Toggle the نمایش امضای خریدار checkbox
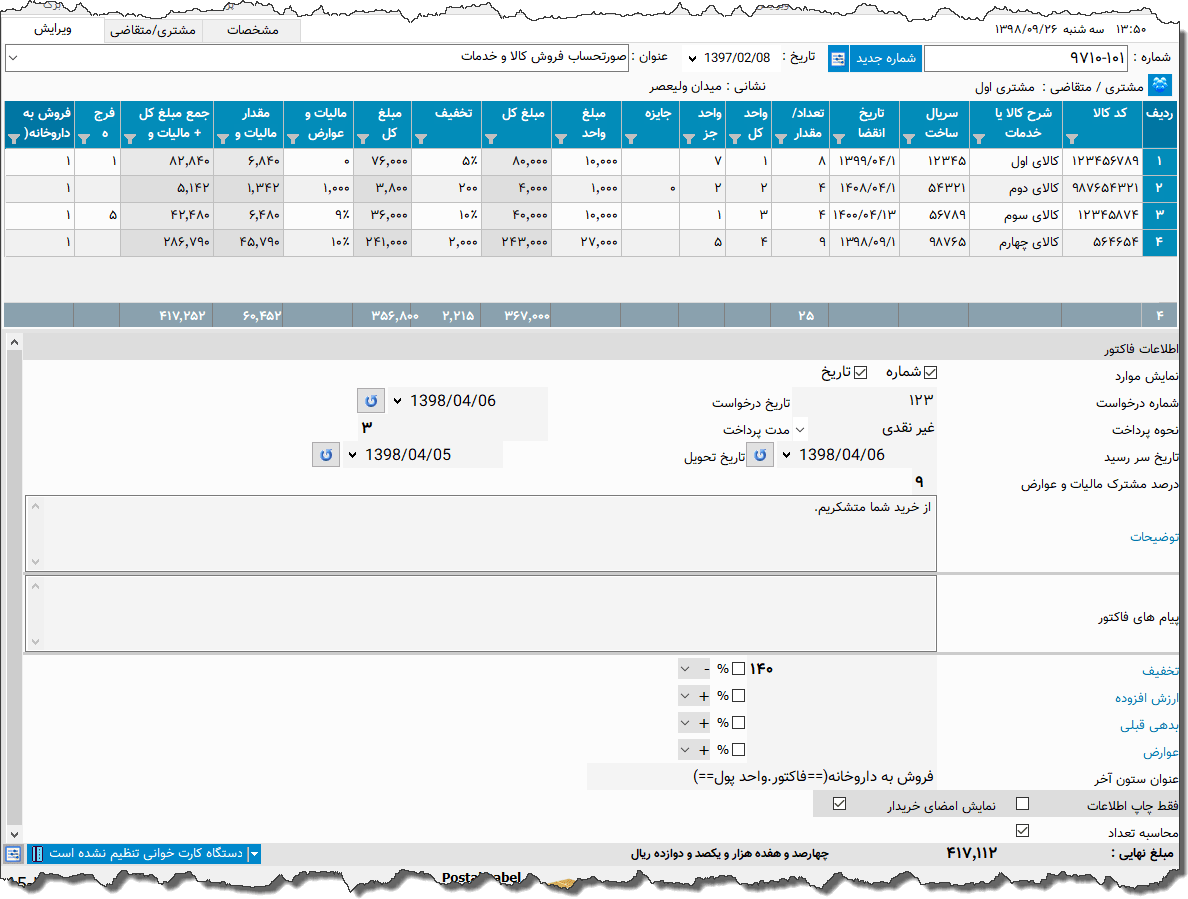1188x899 pixels. pyautogui.click(x=839, y=804)
